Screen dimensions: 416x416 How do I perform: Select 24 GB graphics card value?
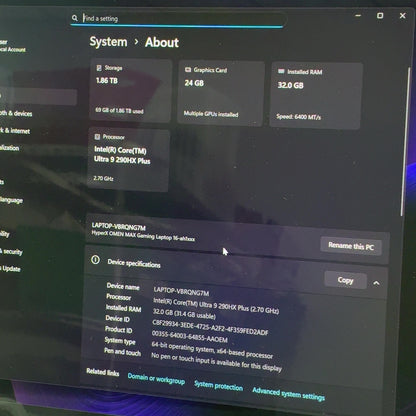[x=194, y=83]
